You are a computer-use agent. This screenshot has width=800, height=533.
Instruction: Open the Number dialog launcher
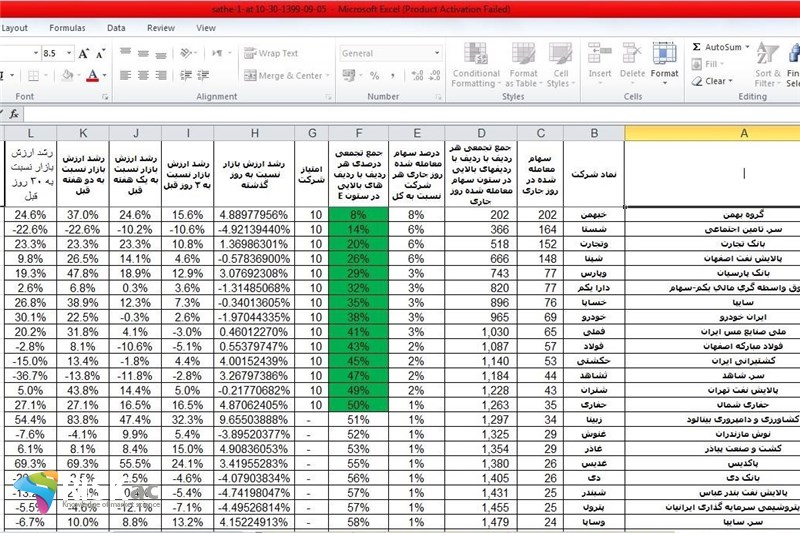[x=438, y=97]
